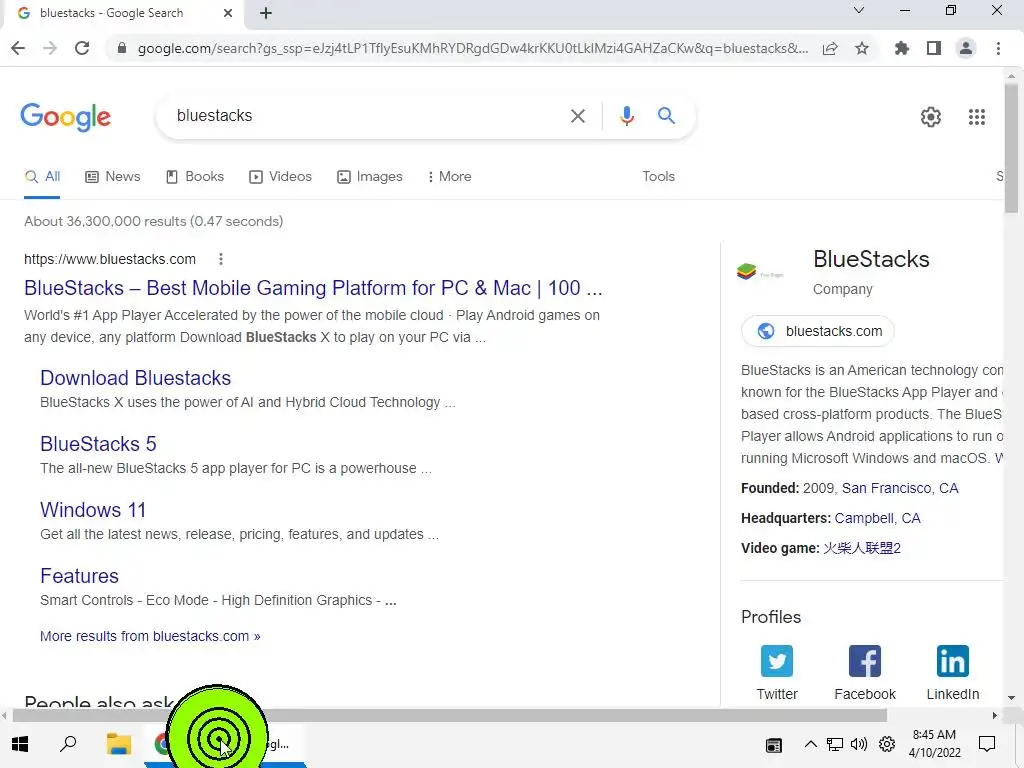The image size is (1024, 768).
Task: Click the BlueStacks company logo thumbnail
Action: [761, 271]
